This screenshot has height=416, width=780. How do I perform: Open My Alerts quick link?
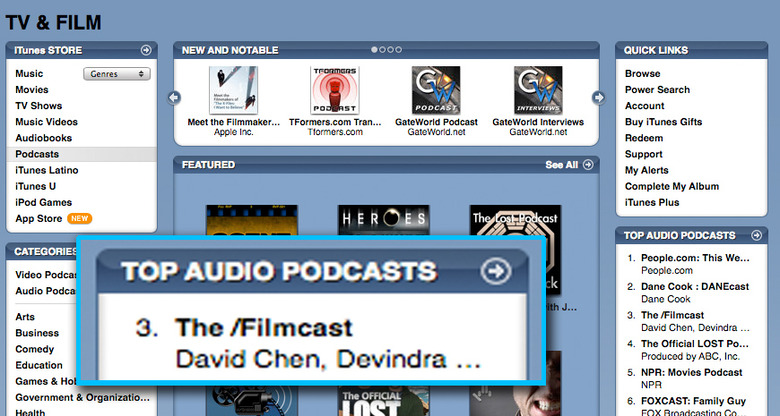[647, 170]
